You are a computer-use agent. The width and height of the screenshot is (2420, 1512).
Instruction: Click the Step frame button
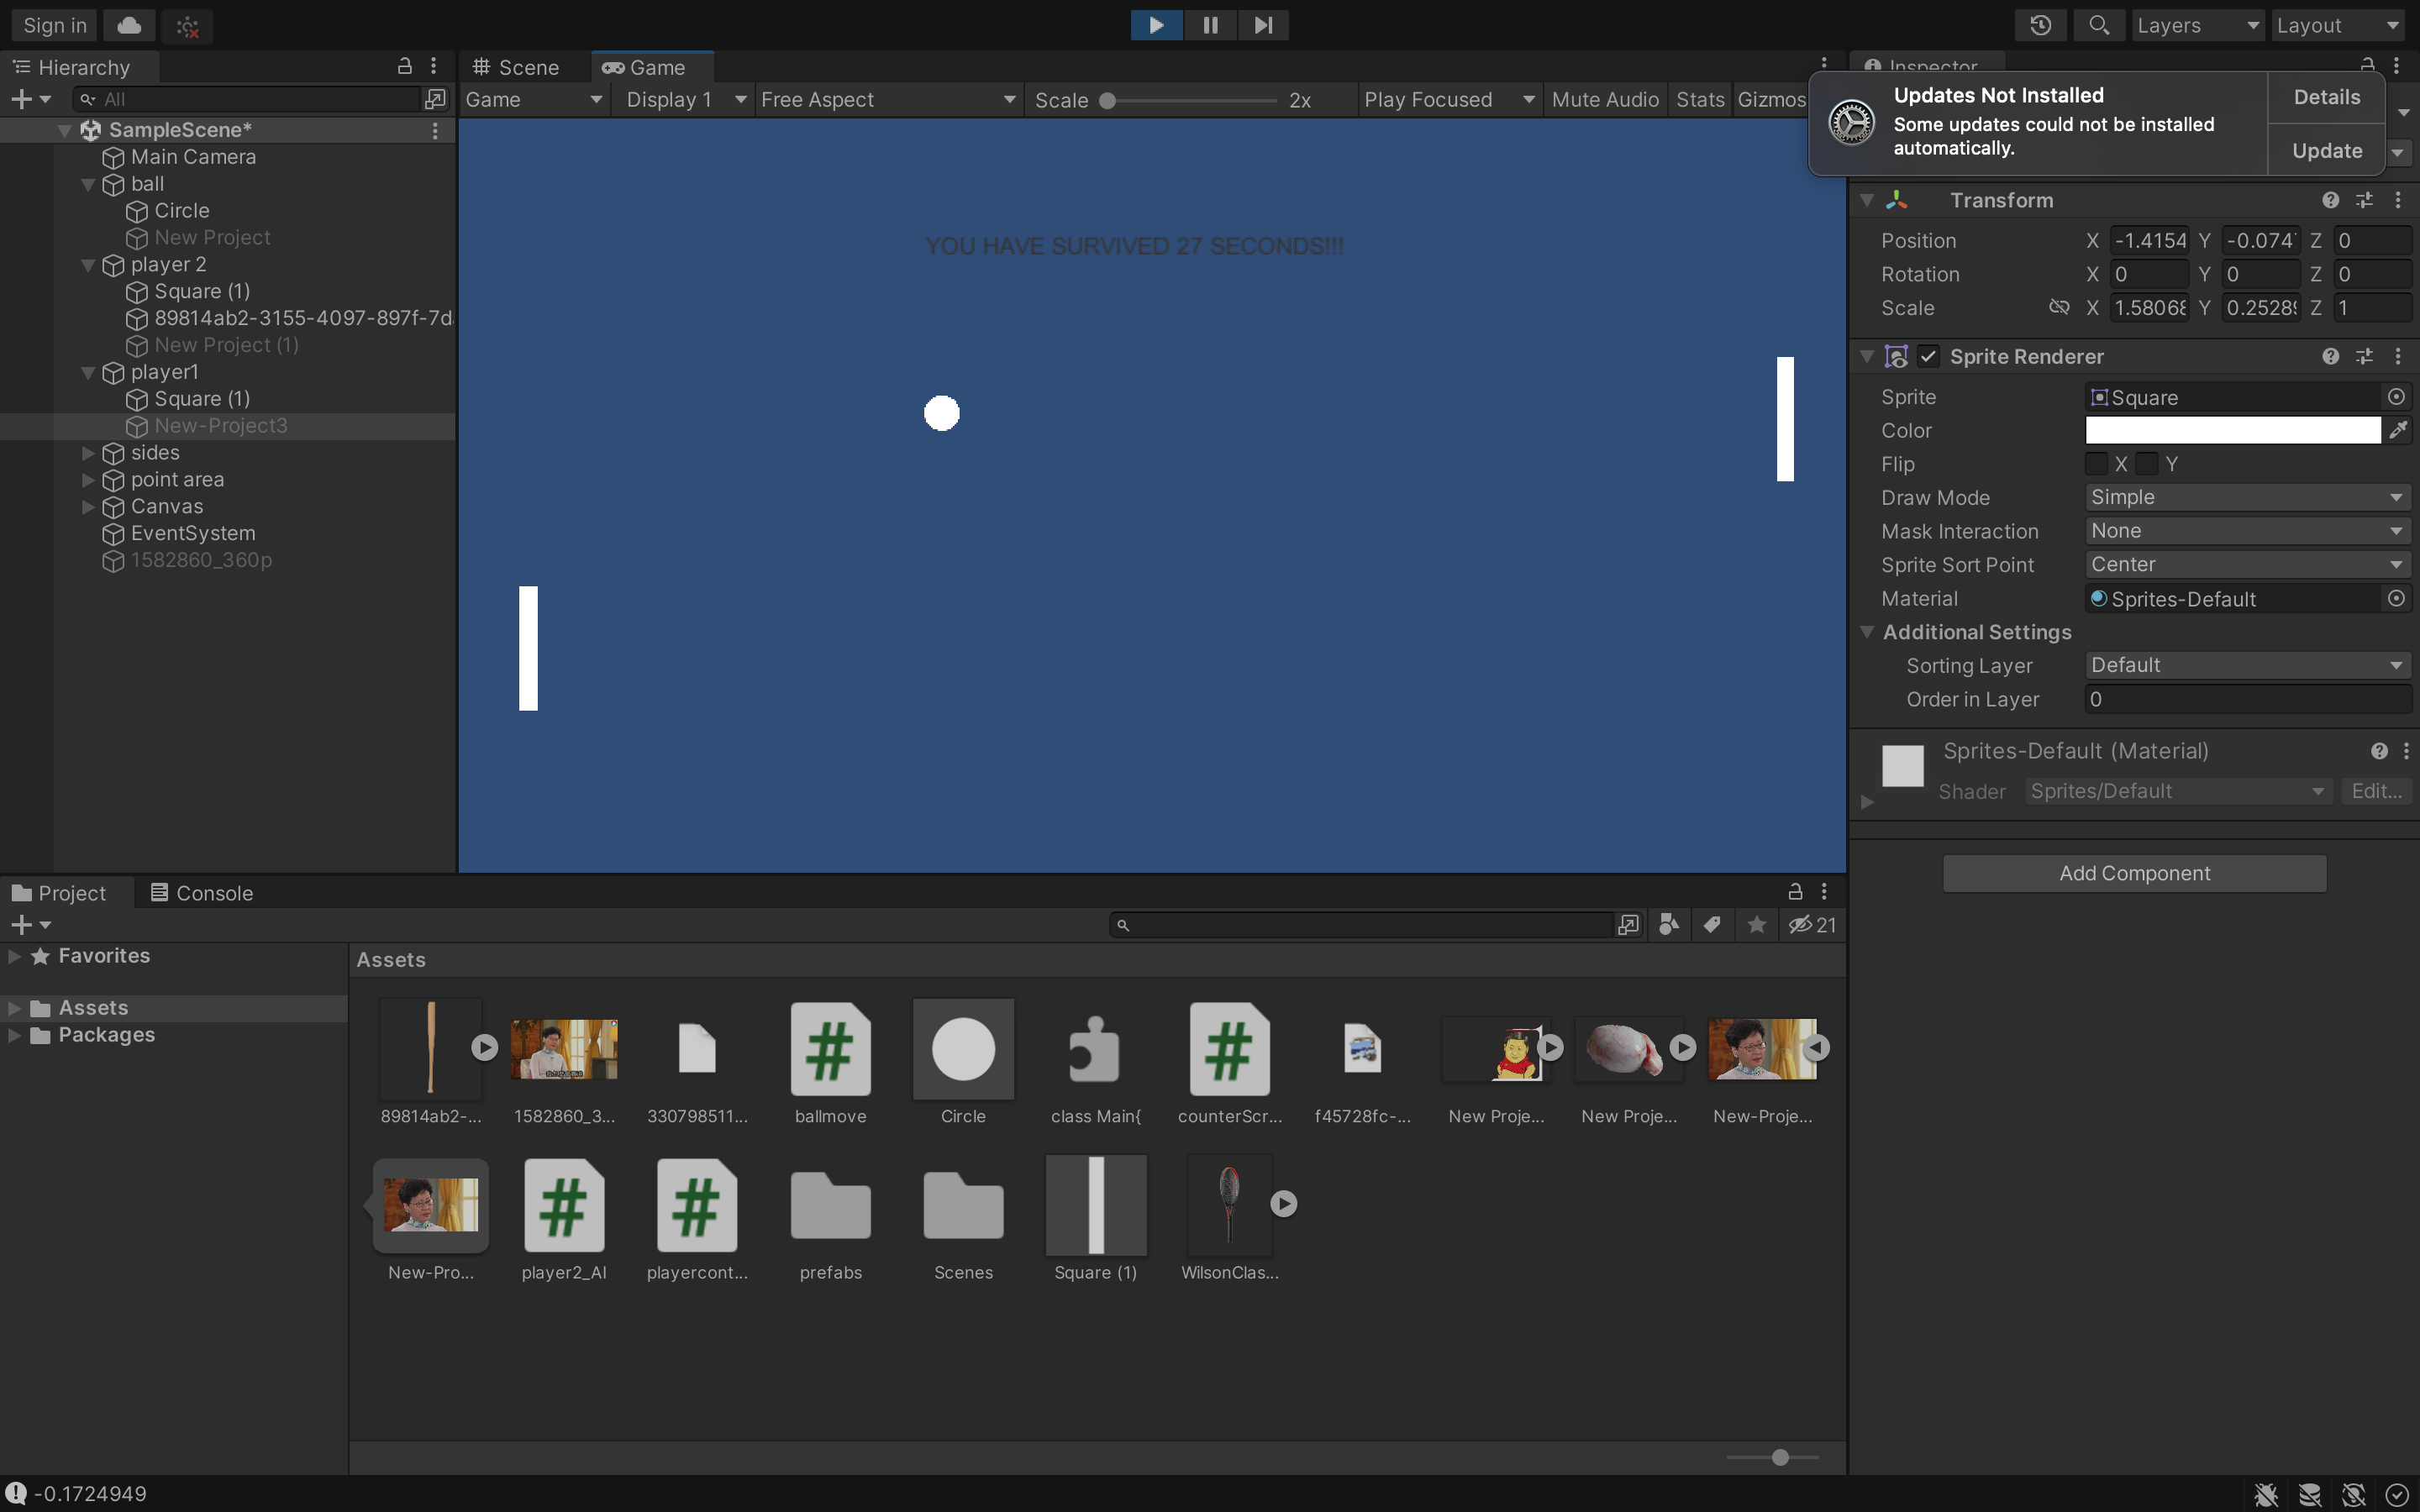point(1263,25)
